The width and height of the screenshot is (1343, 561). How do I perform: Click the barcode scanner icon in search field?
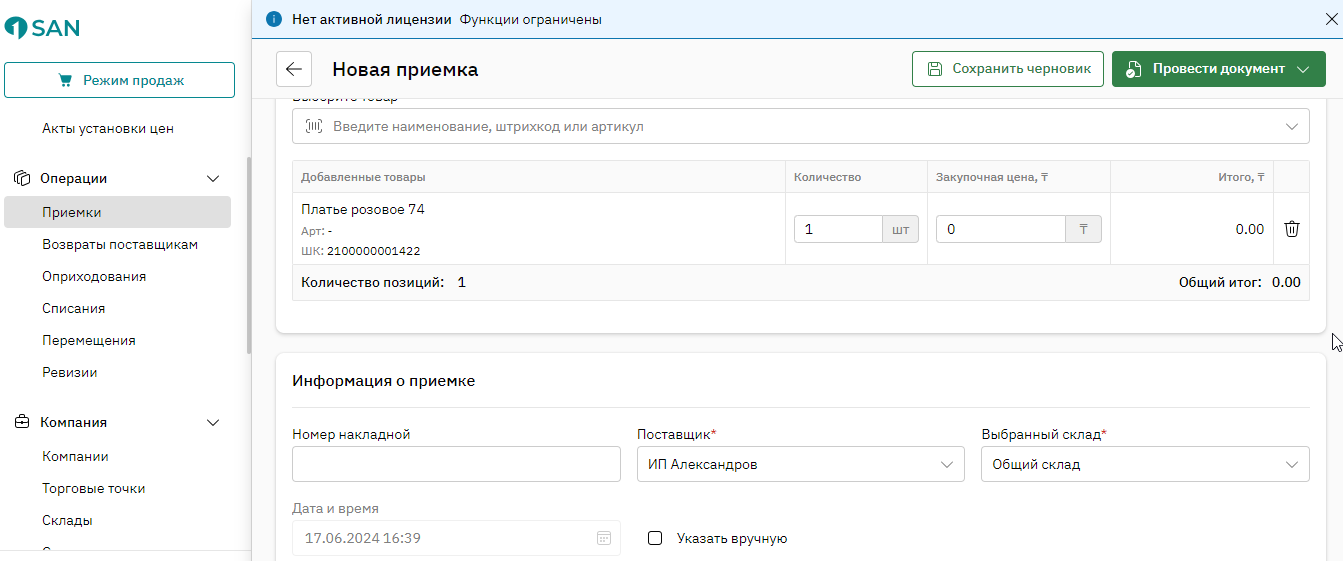[x=315, y=127]
